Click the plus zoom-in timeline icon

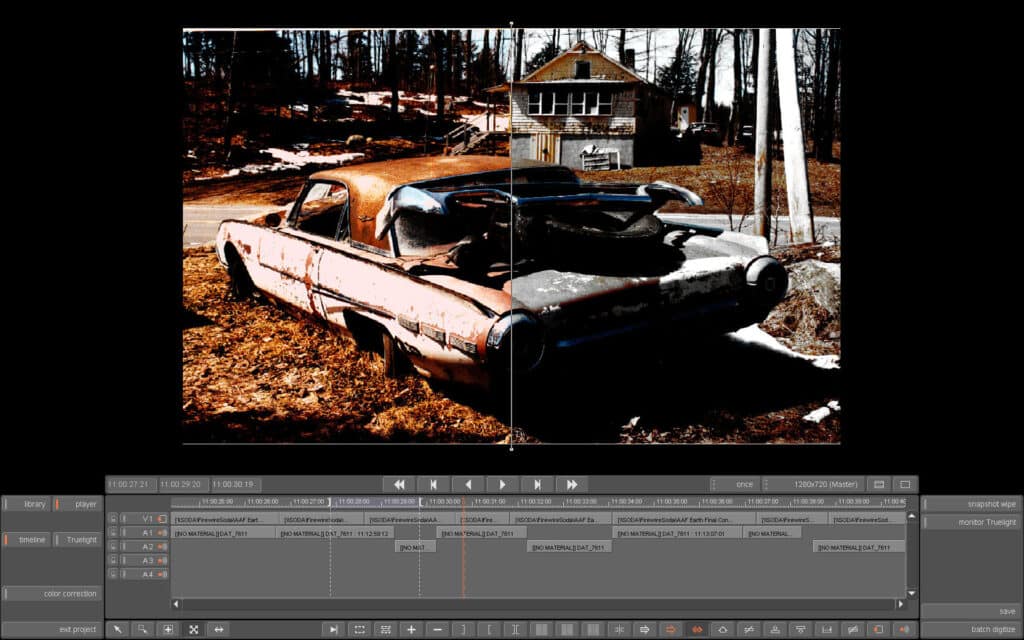tap(411, 630)
